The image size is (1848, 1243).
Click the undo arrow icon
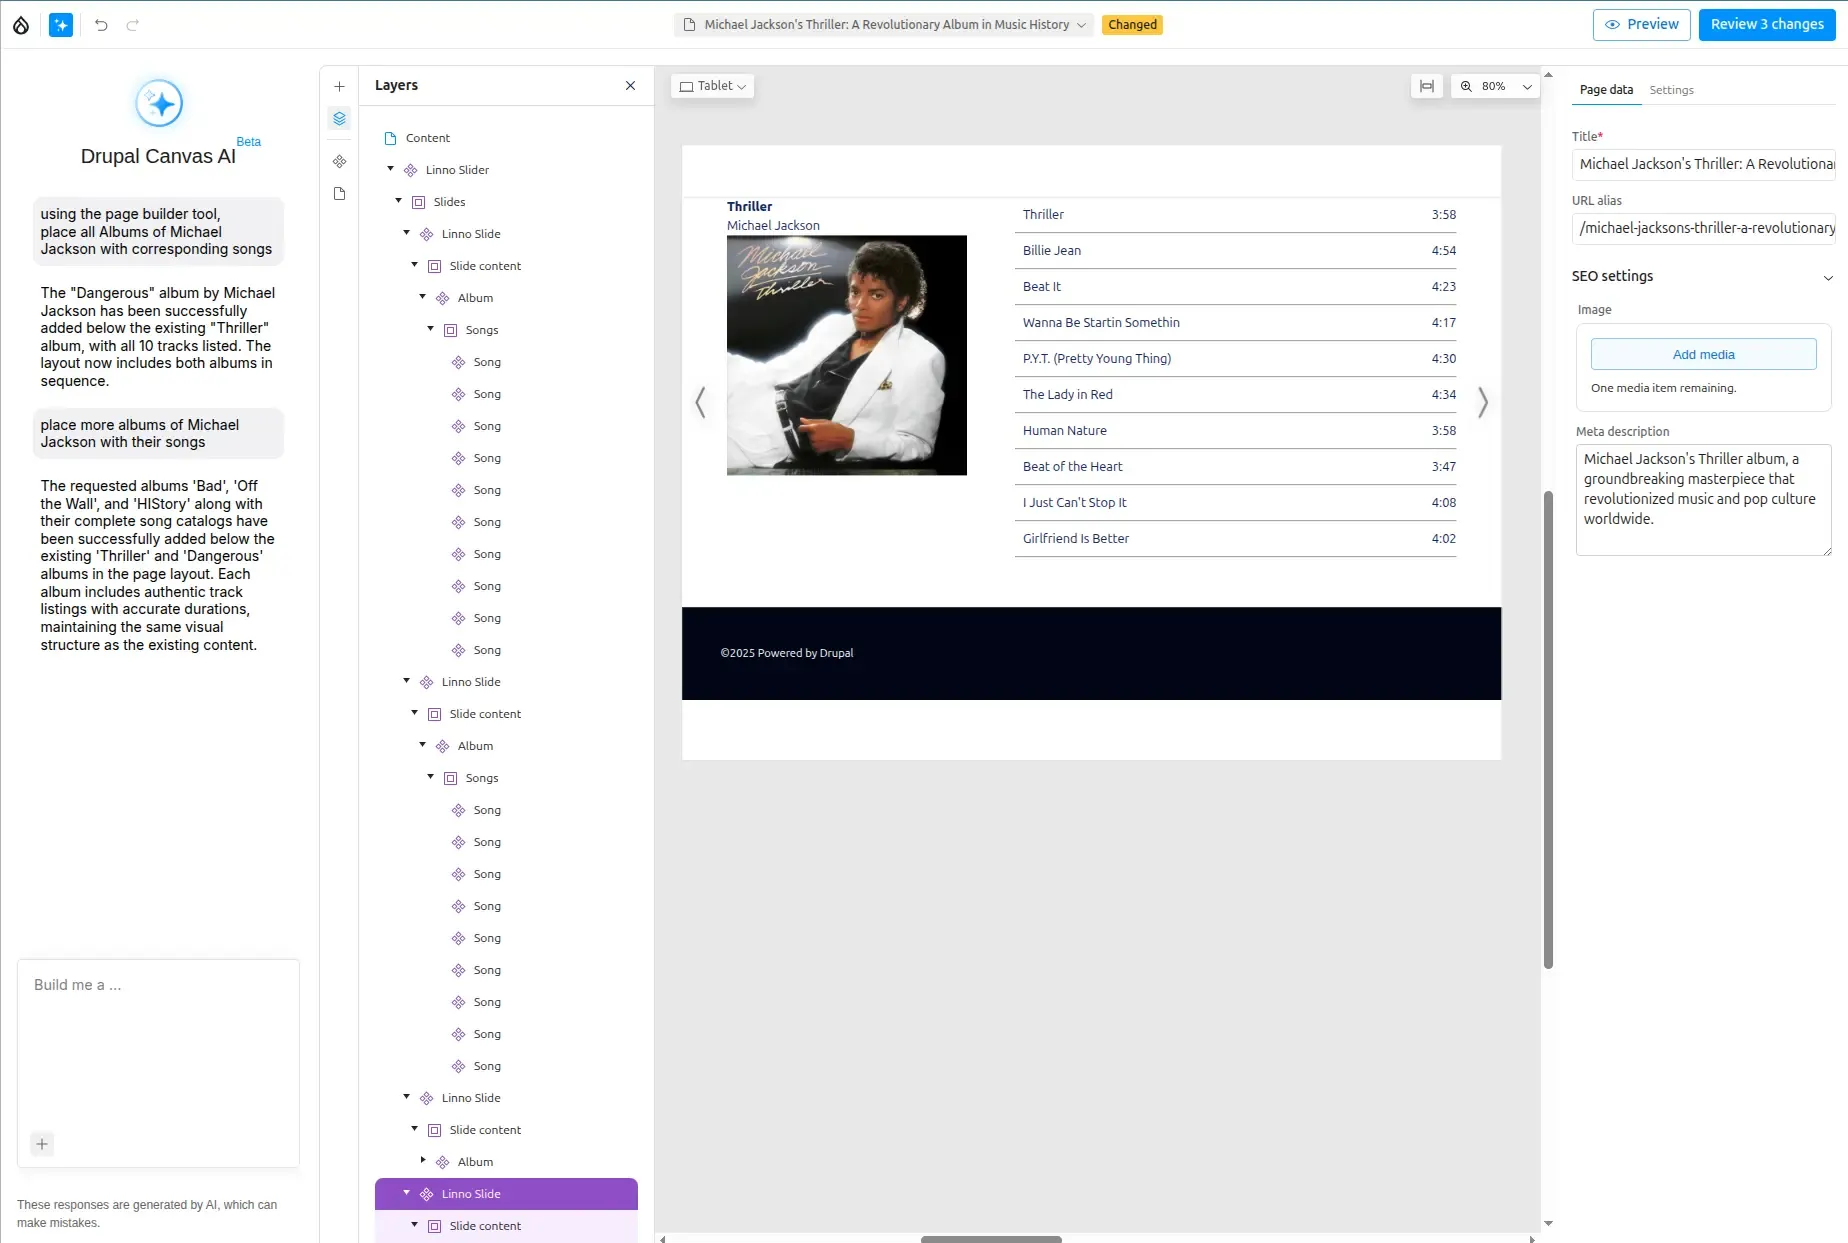pyautogui.click(x=101, y=25)
